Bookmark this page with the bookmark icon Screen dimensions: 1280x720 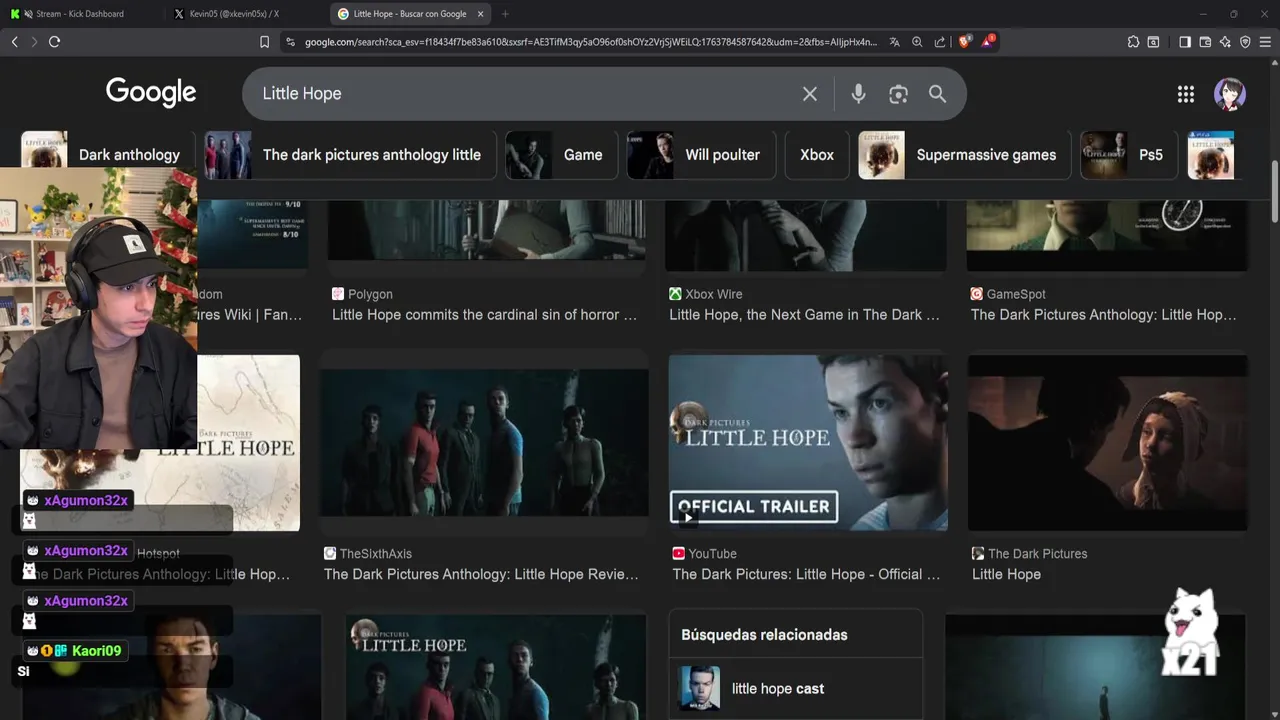click(264, 42)
